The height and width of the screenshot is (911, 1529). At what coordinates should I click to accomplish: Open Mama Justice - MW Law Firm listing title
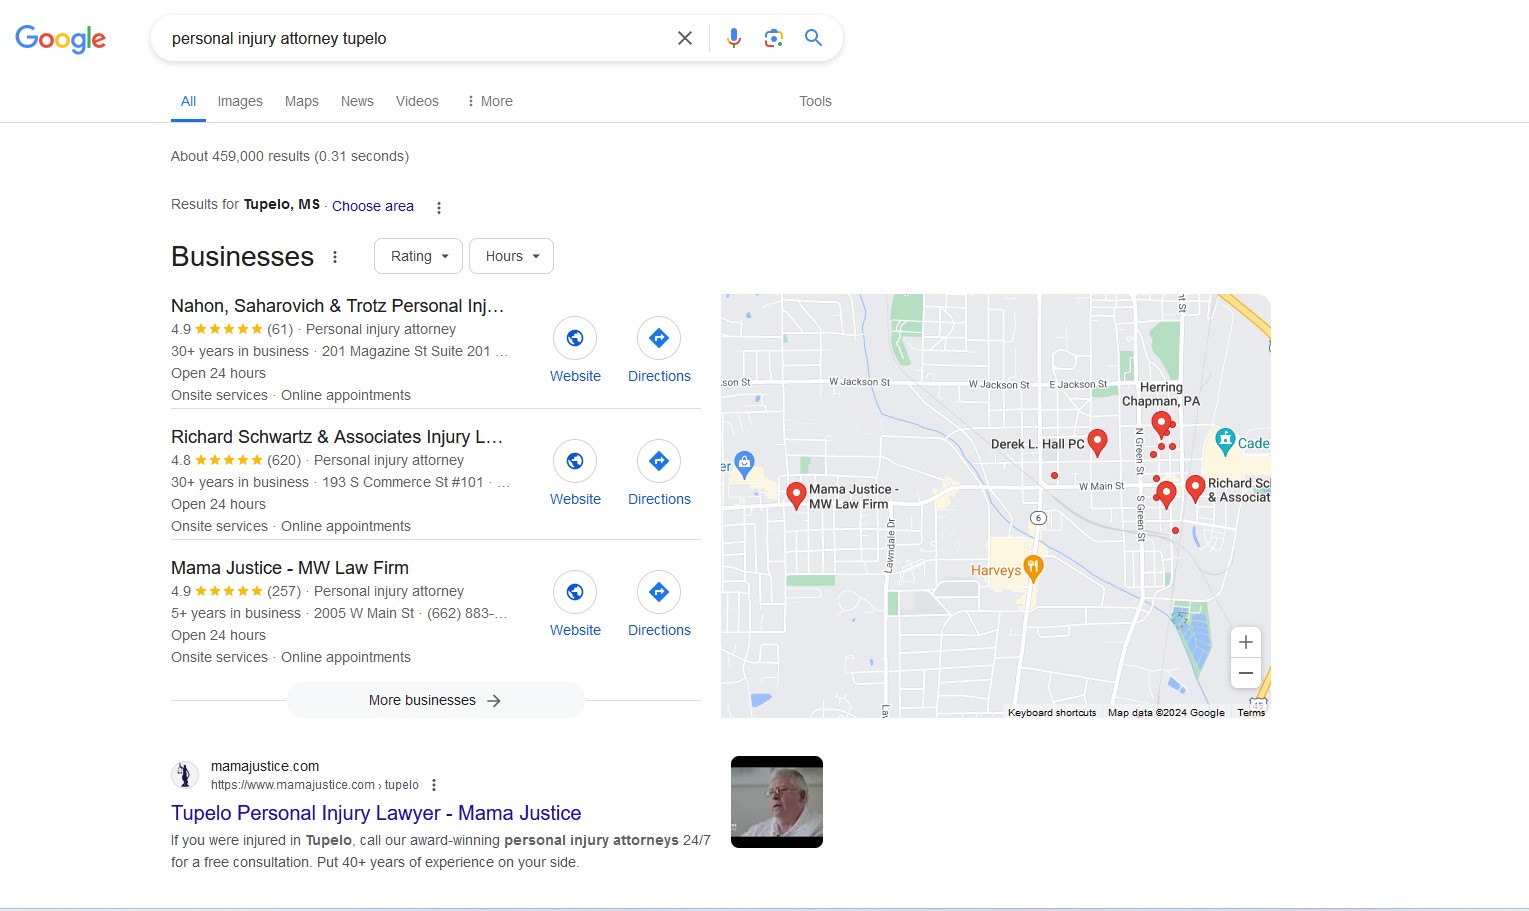(x=290, y=568)
